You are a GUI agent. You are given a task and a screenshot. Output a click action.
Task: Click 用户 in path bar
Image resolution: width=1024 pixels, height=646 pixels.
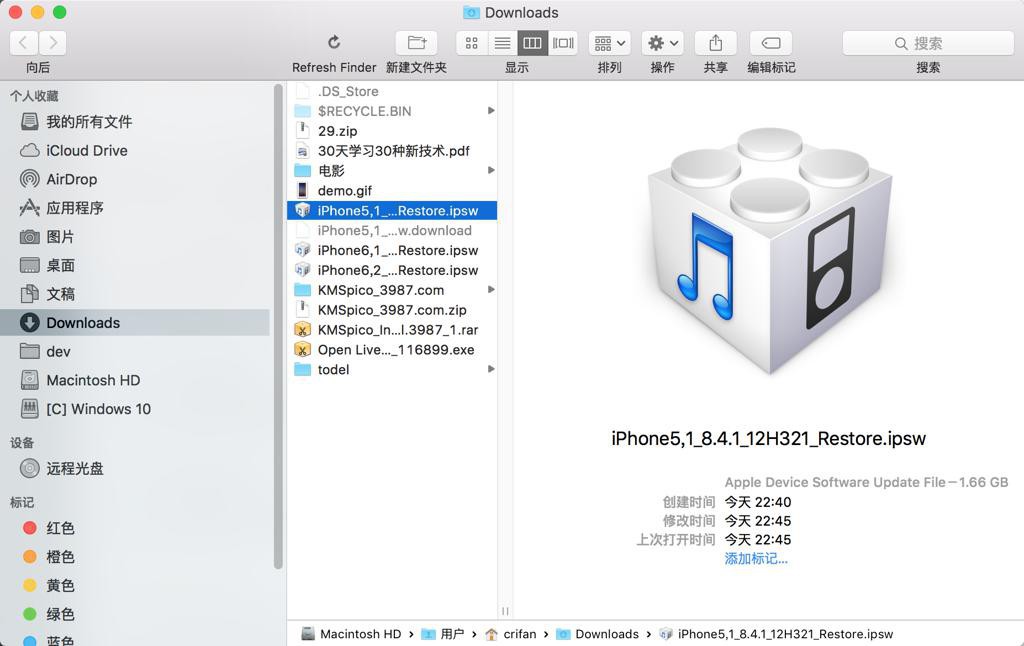click(443, 634)
